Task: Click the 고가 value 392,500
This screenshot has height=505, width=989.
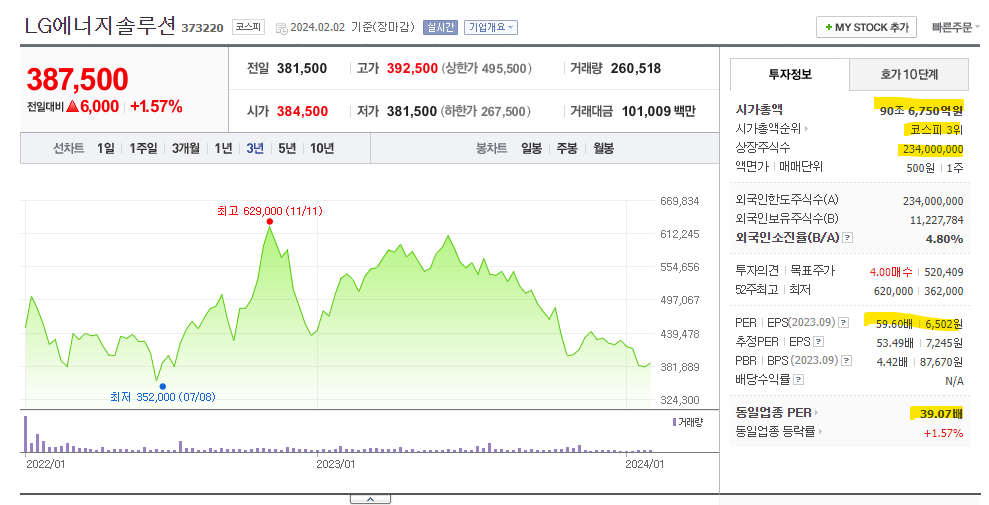Action: [413, 68]
